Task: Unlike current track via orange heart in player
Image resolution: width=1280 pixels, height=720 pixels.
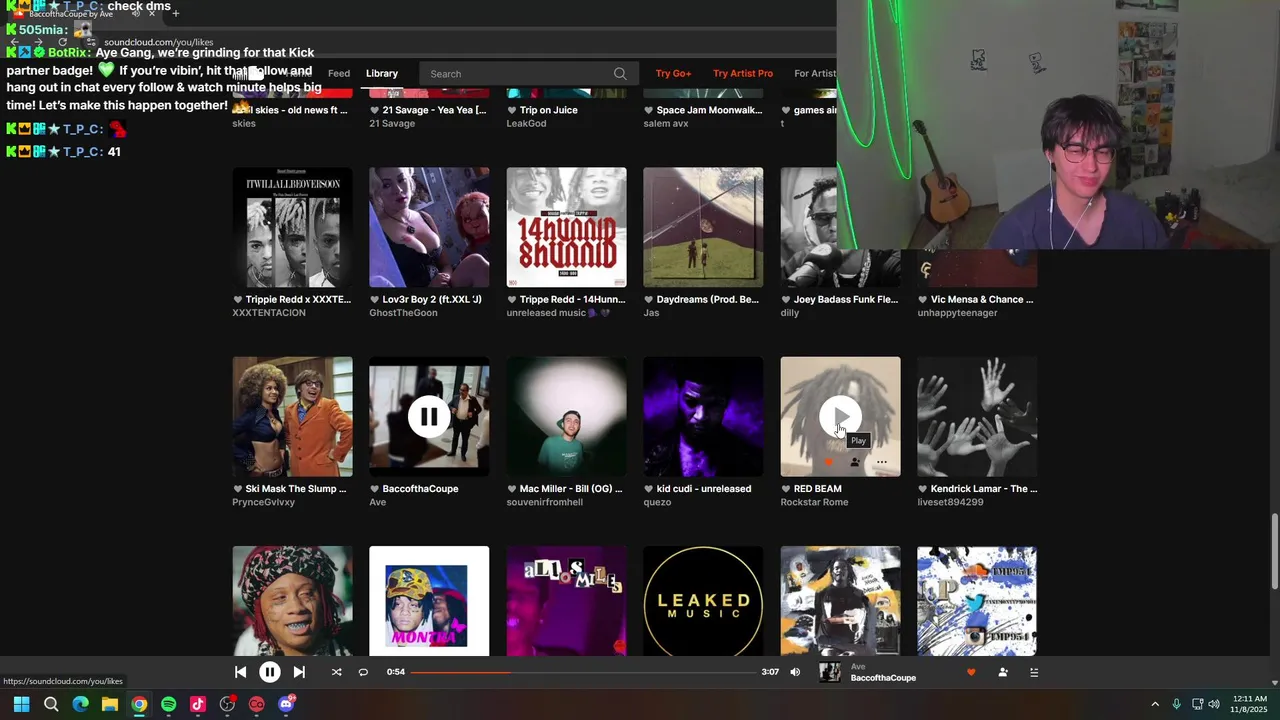Action: pyautogui.click(x=970, y=672)
